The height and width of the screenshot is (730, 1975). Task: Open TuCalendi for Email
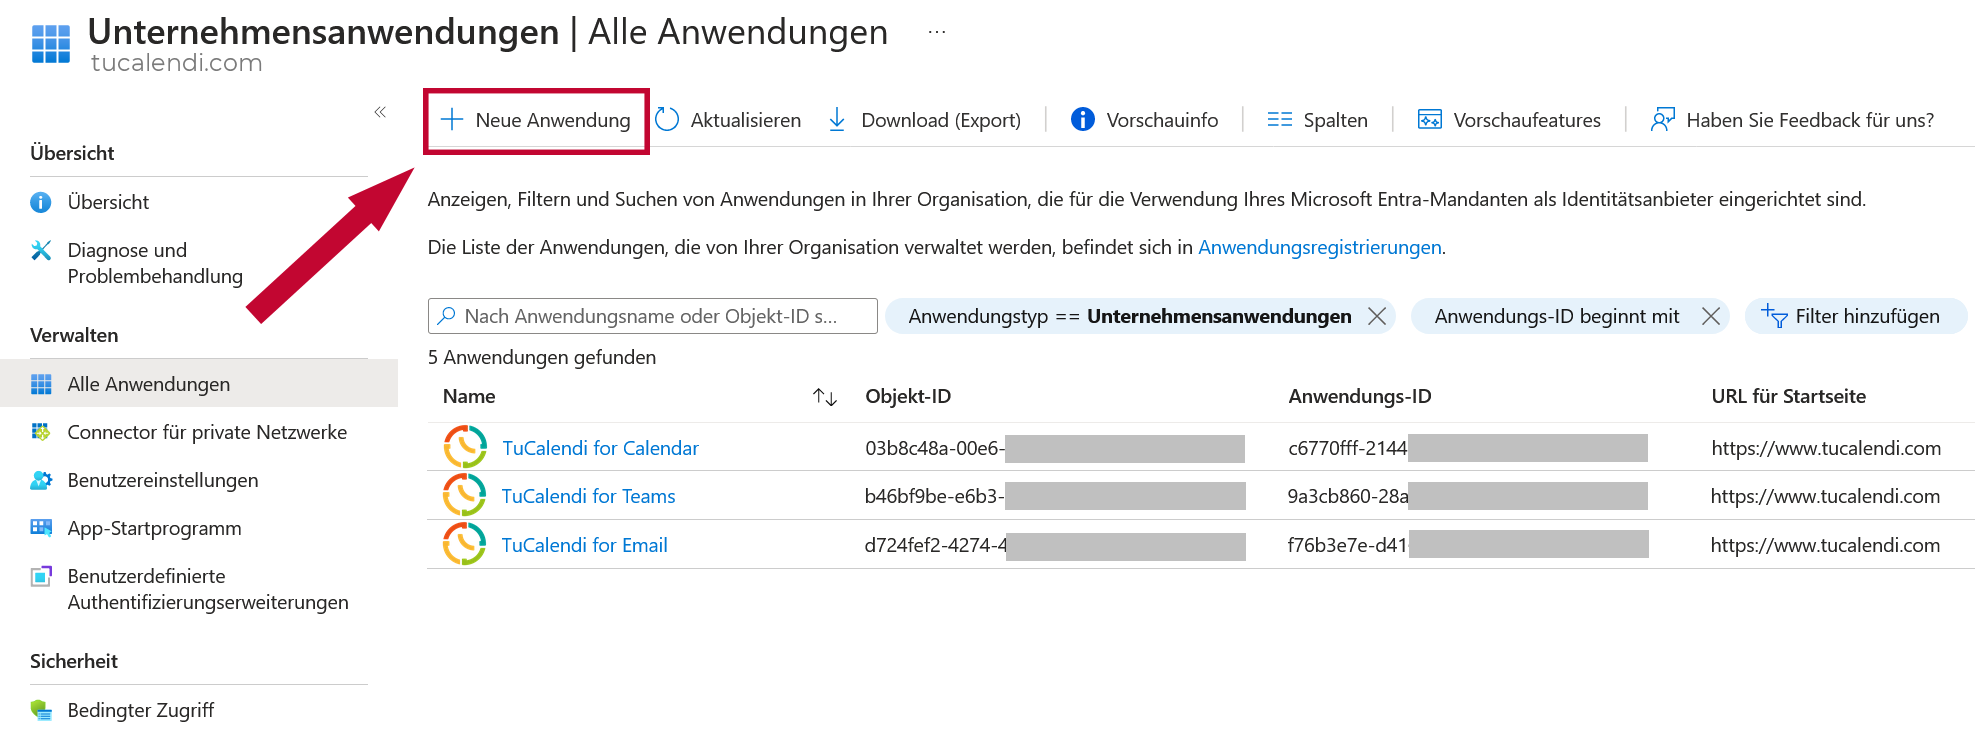[x=584, y=545]
